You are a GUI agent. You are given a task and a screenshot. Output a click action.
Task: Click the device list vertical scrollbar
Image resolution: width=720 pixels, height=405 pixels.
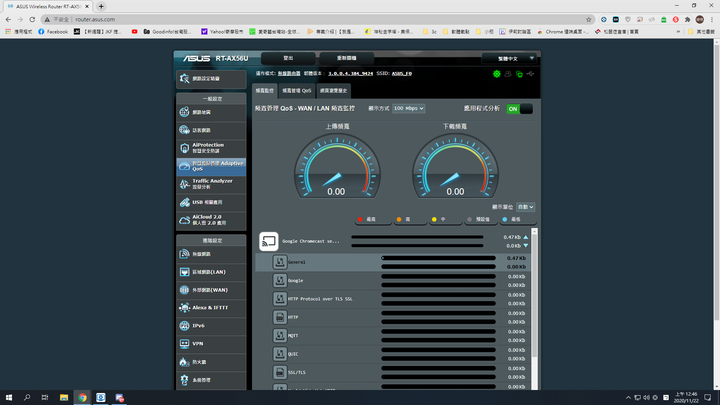(534, 294)
